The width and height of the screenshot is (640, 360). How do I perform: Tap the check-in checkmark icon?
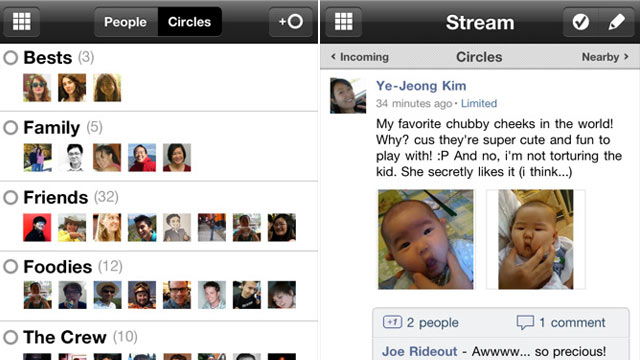(x=580, y=22)
